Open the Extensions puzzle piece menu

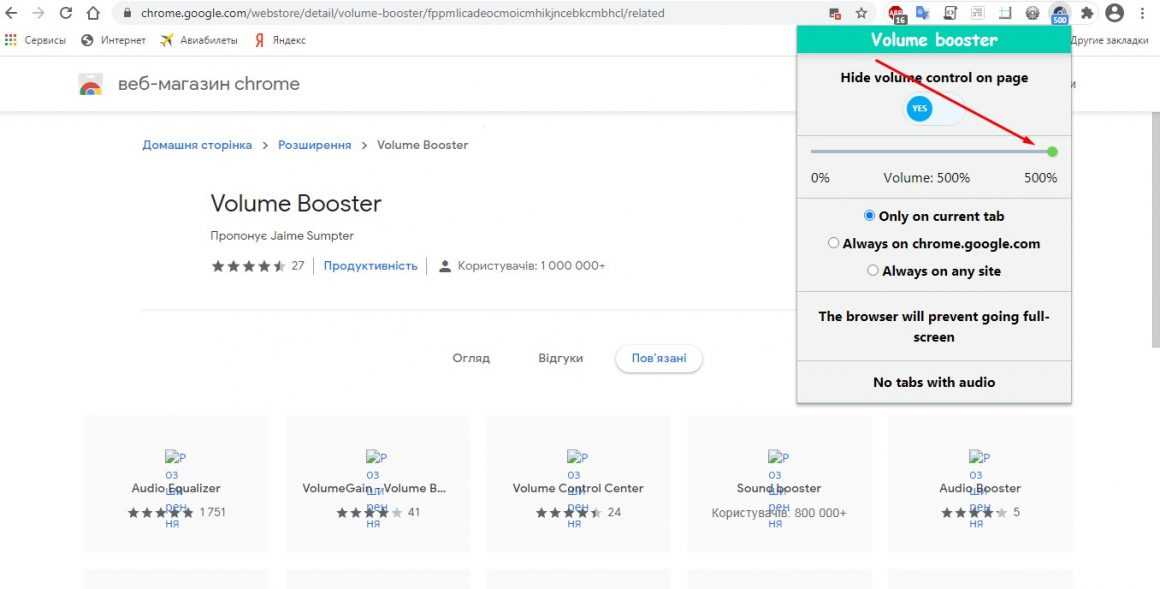tap(1087, 13)
